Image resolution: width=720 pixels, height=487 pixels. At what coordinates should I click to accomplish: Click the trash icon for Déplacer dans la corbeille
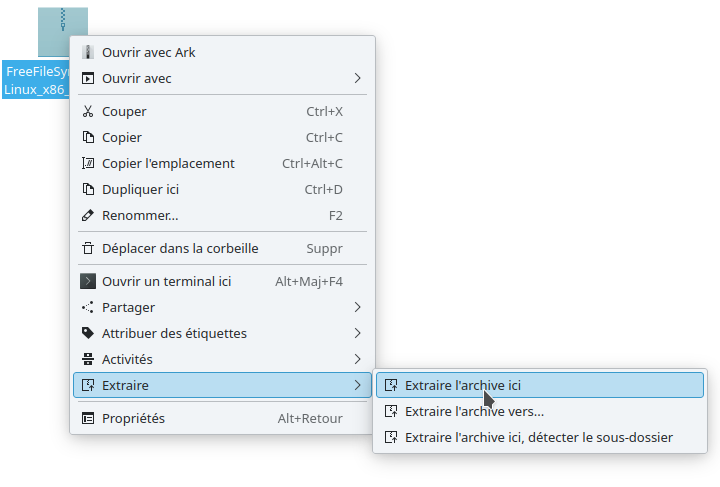pyautogui.click(x=88, y=249)
